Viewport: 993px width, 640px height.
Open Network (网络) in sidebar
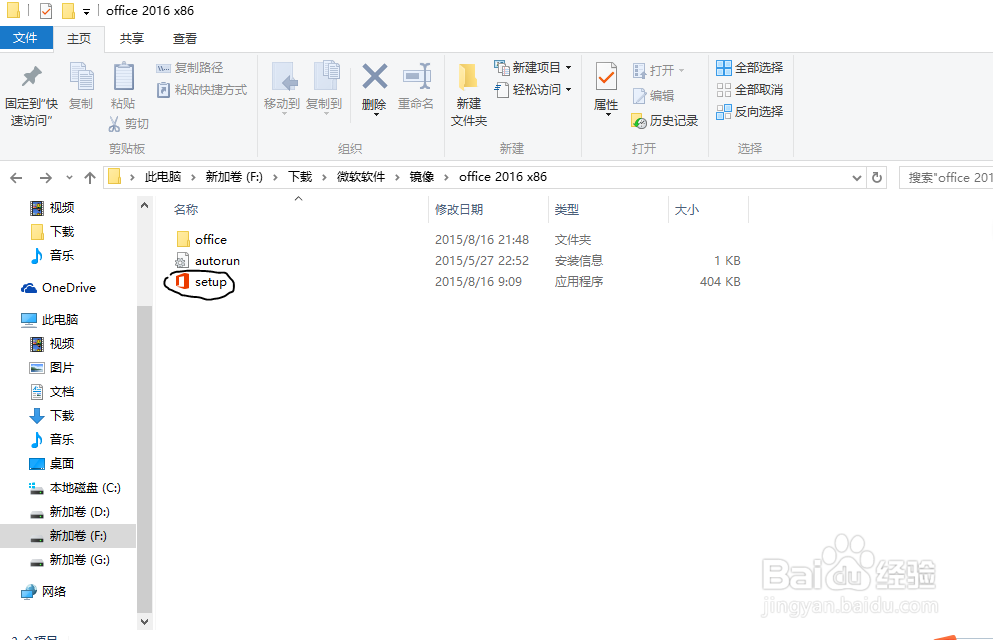coord(43,592)
